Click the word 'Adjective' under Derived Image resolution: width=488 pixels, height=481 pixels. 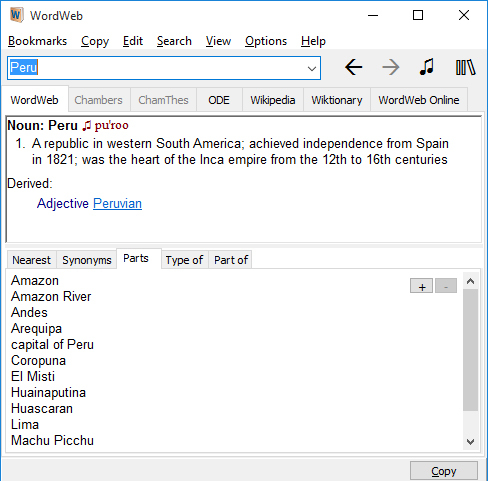coord(63,203)
